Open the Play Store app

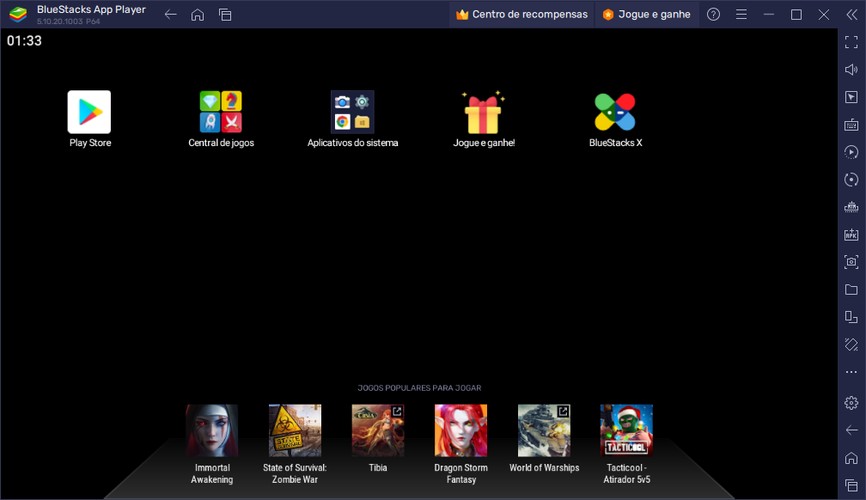(x=89, y=112)
